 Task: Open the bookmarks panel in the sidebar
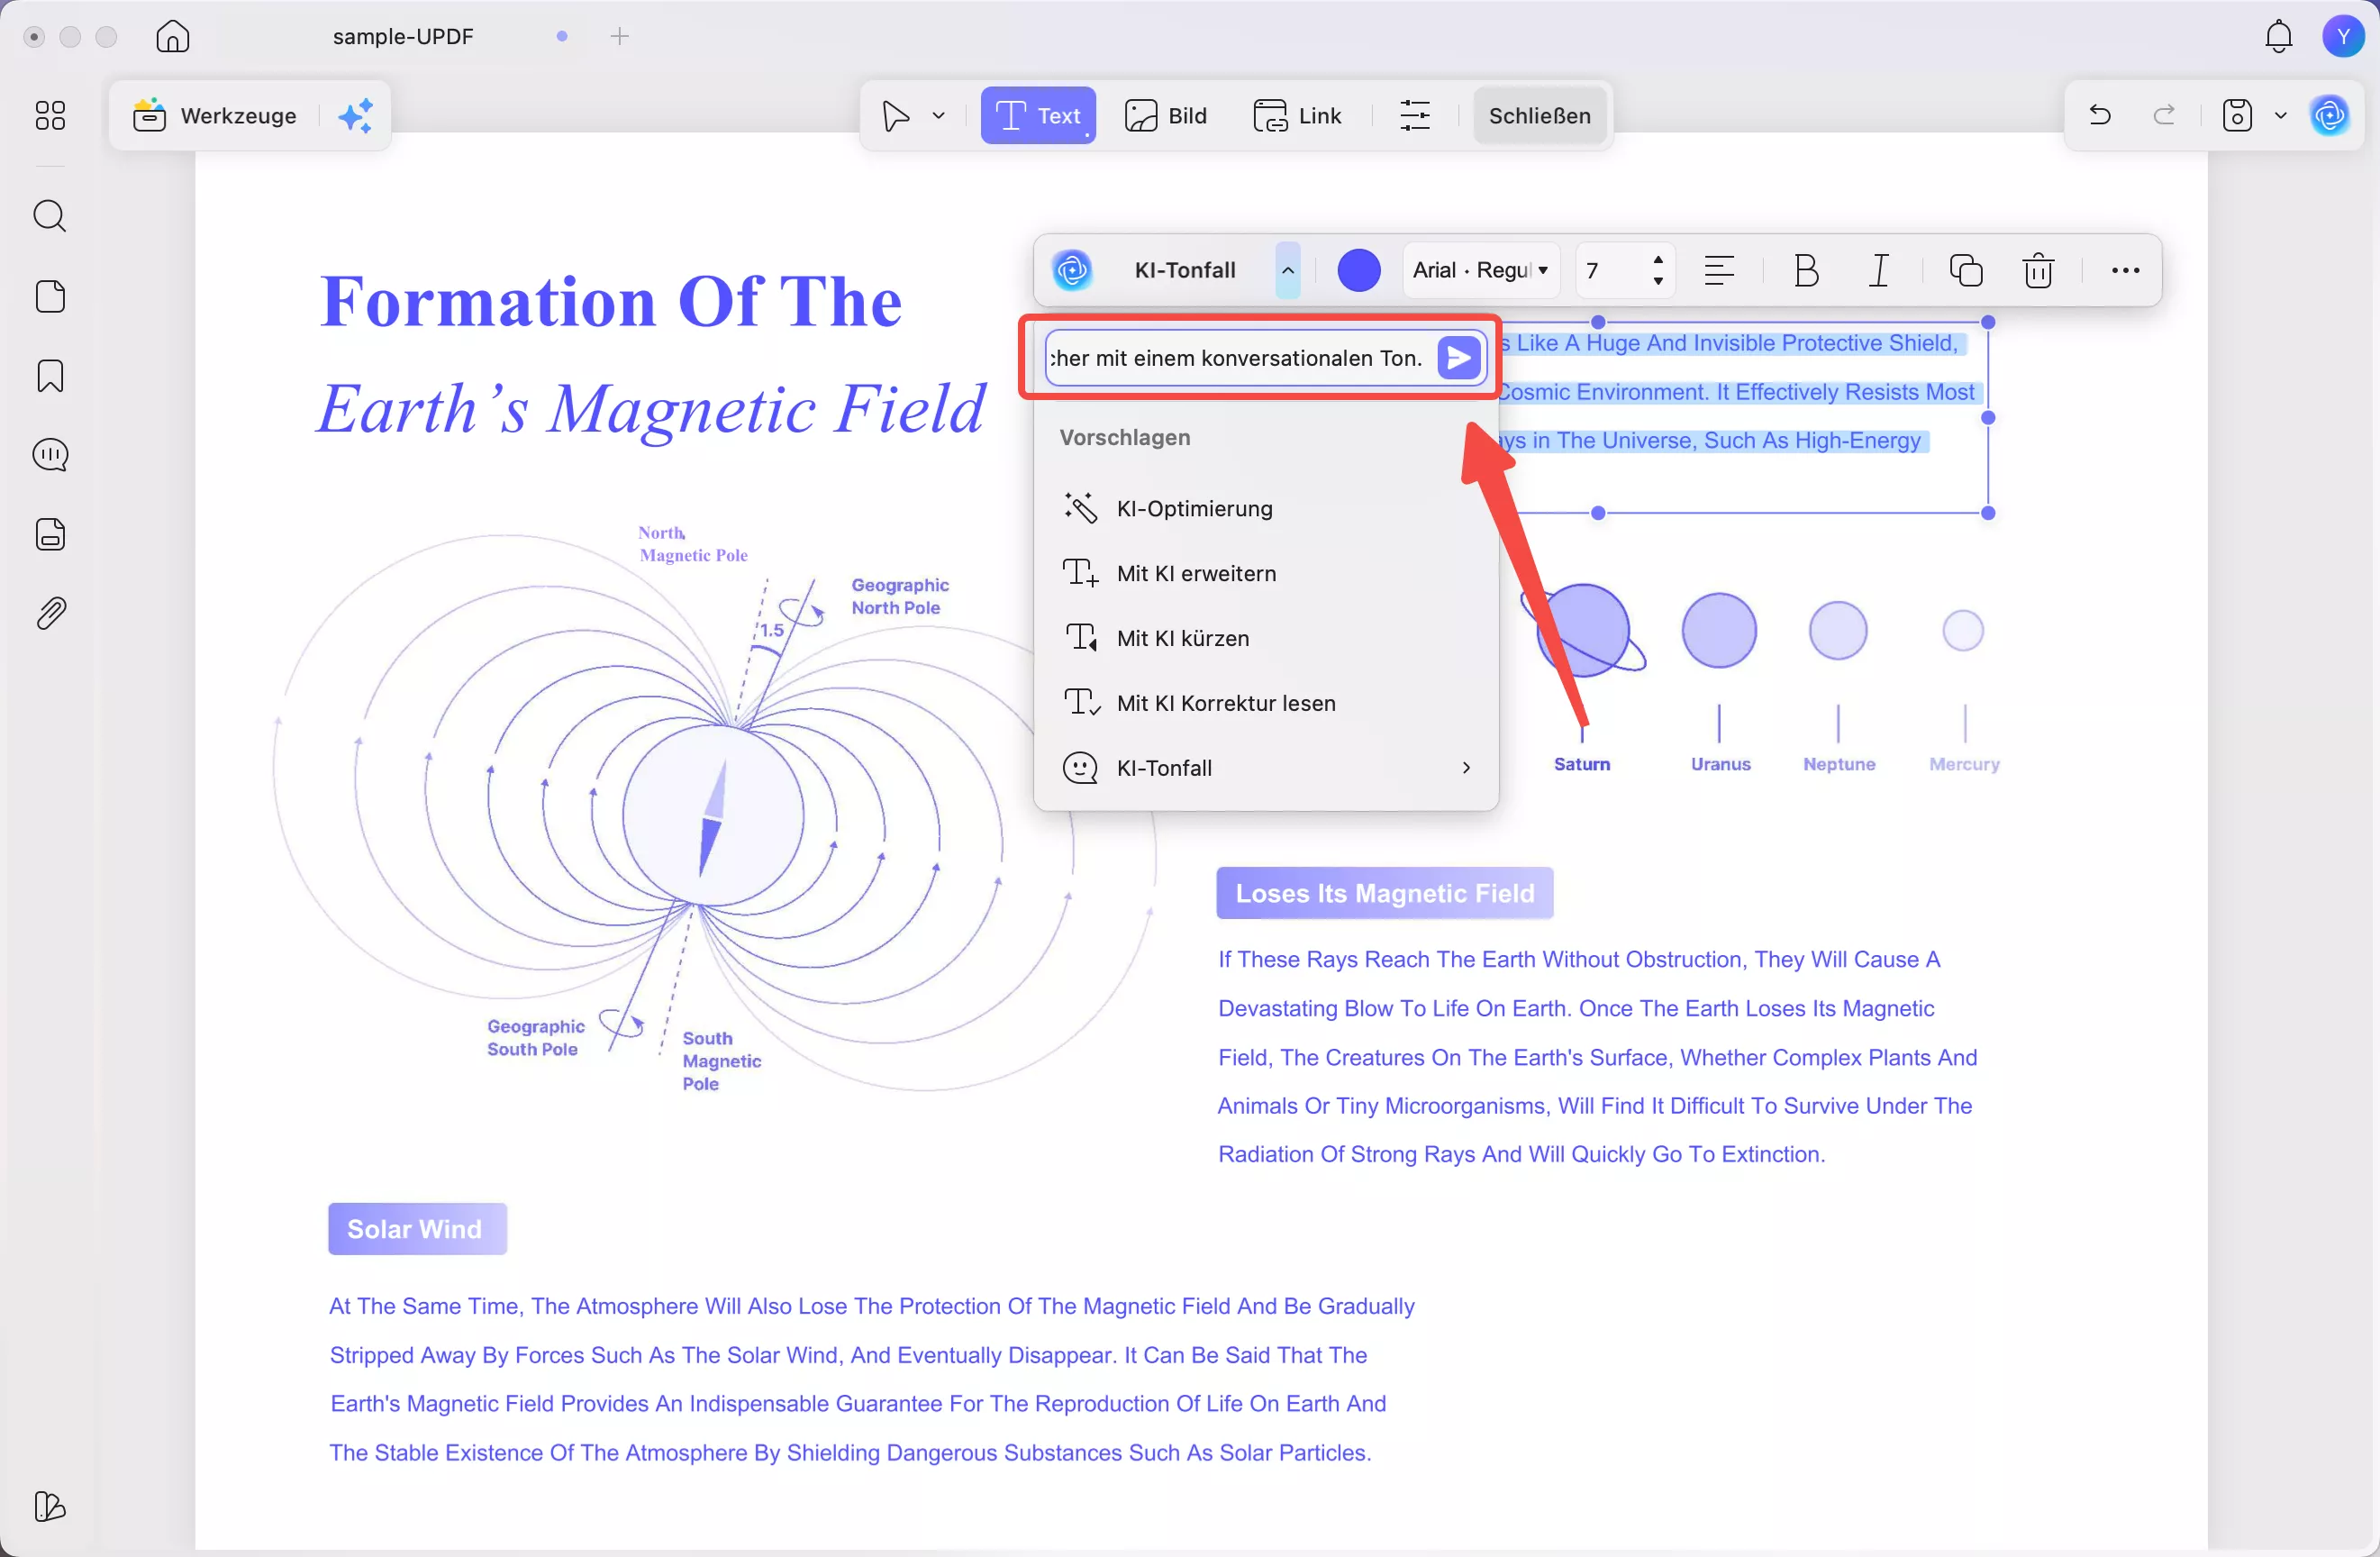coord(50,376)
